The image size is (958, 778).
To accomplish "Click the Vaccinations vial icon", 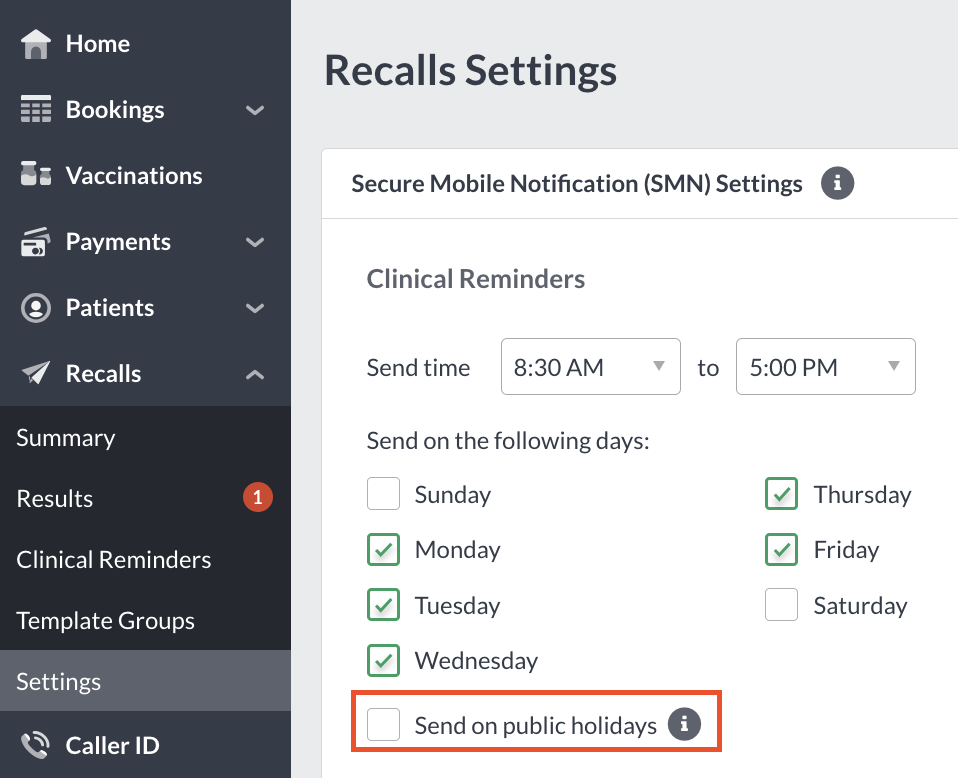I will coord(35,174).
